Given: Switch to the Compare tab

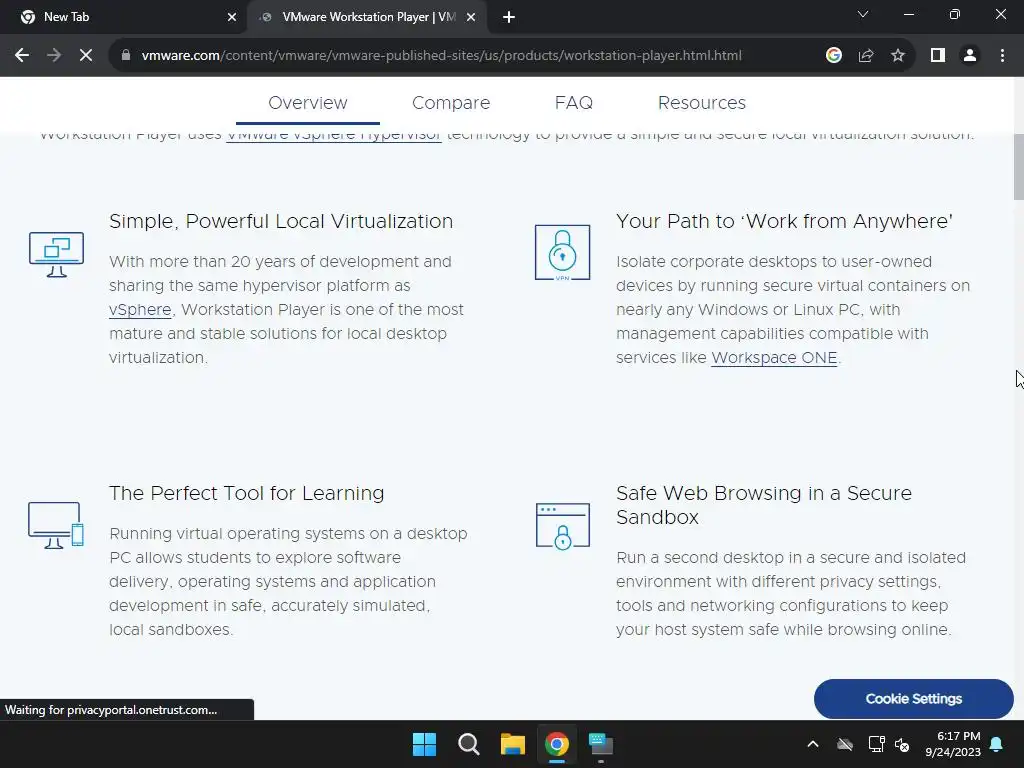Looking at the screenshot, I should pos(451,103).
